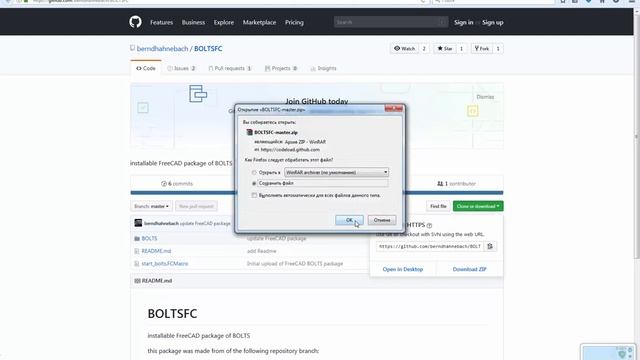Open the BOLTS folder link
Screen dimensions: 640x360
[149, 238]
